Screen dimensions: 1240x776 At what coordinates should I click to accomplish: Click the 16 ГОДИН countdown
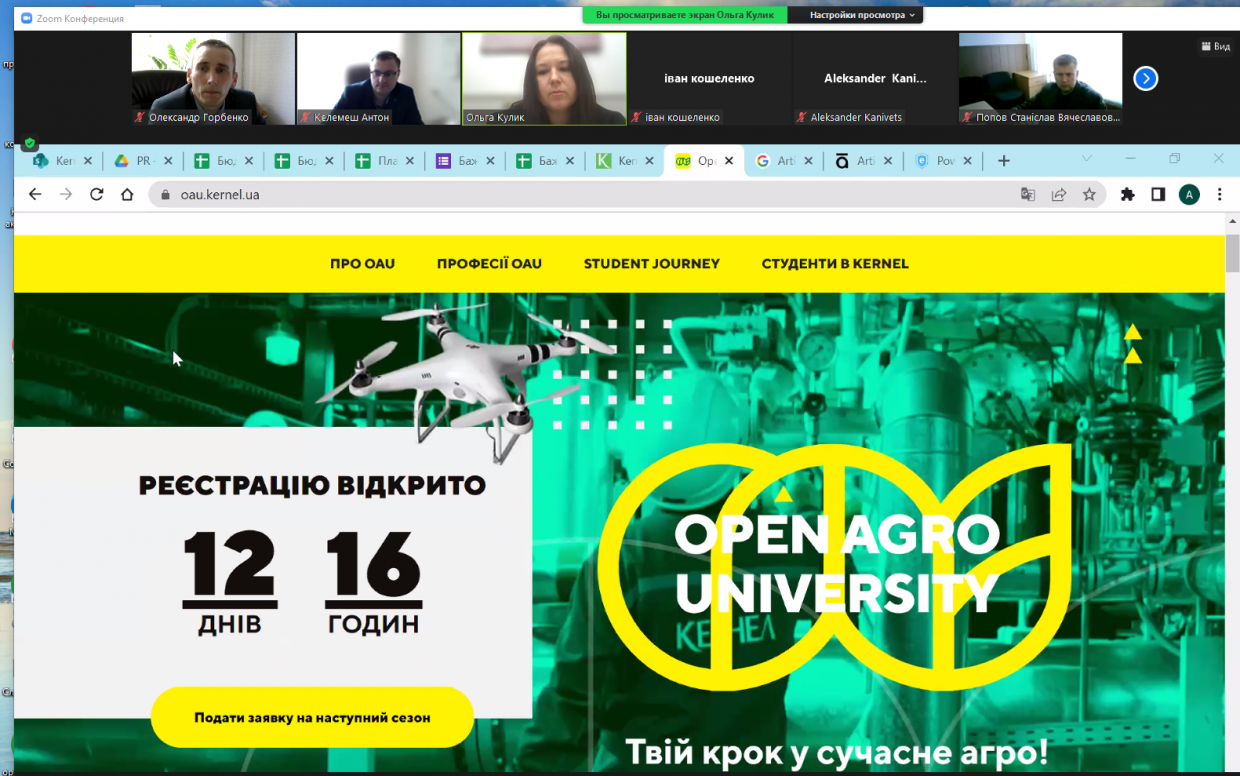(373, 583)
